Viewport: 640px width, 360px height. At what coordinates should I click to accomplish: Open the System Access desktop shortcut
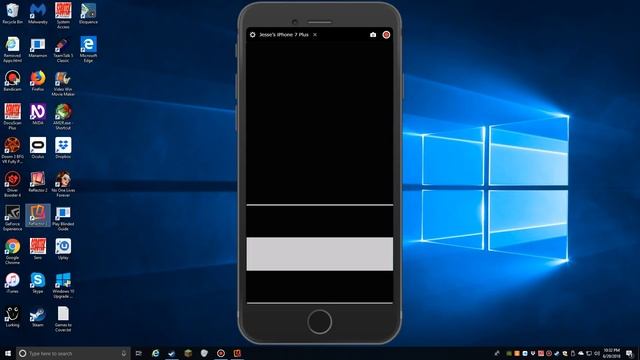pyautogui.click(x=63, y=16)
